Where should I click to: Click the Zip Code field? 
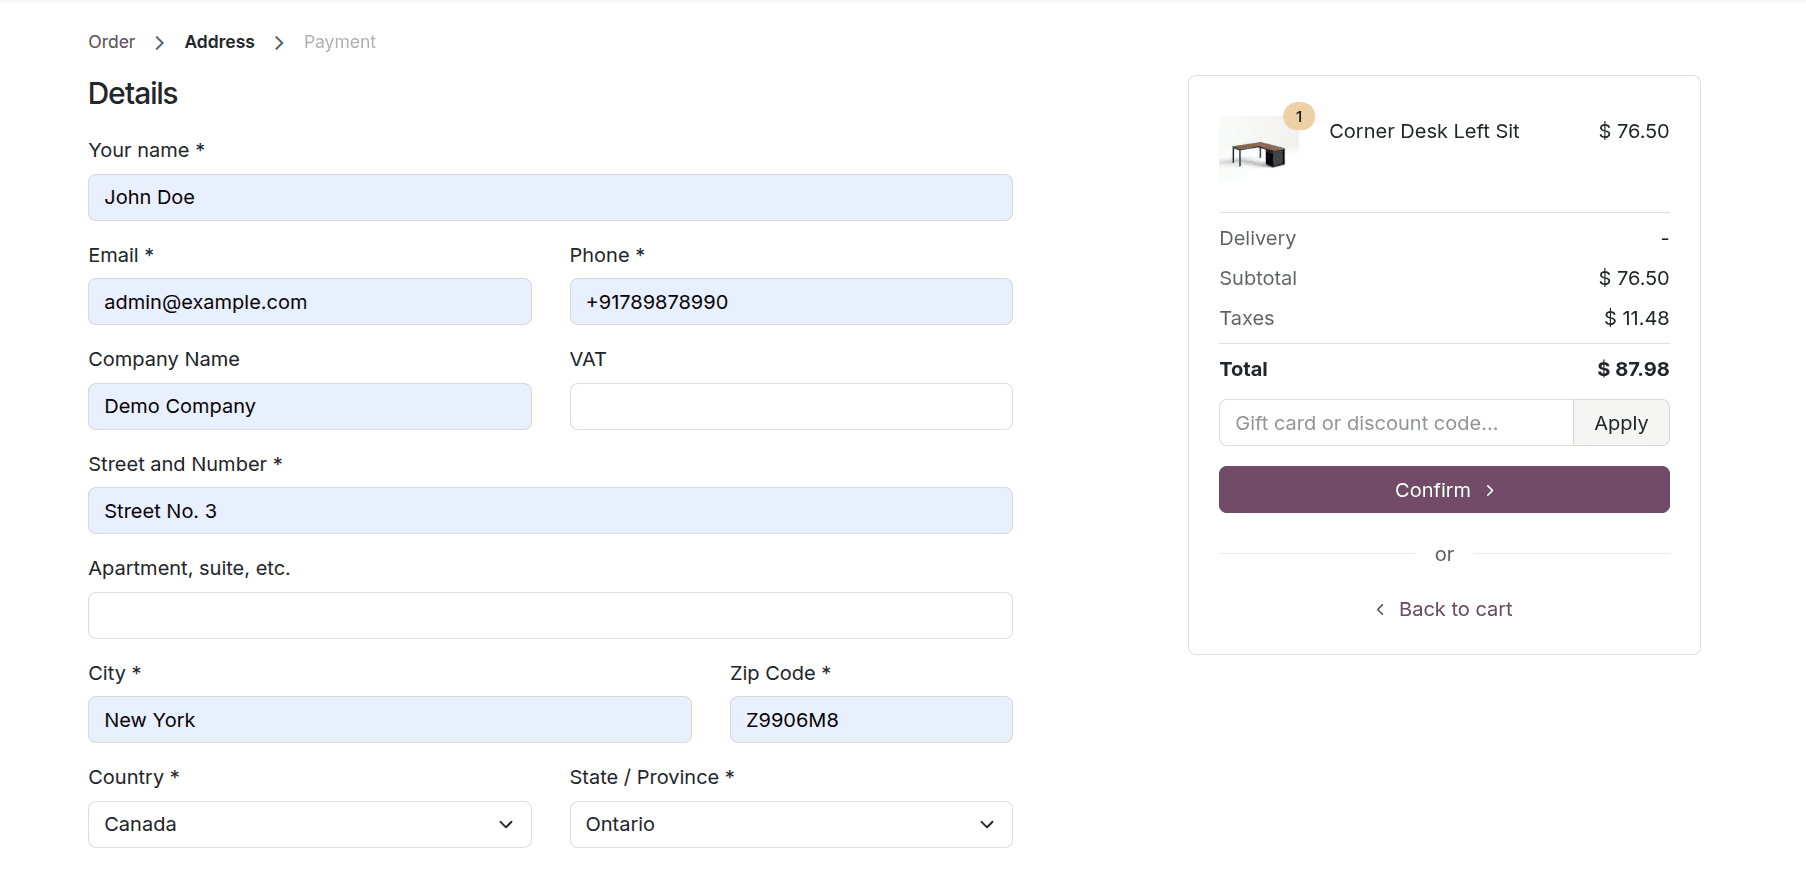(871, 720)
